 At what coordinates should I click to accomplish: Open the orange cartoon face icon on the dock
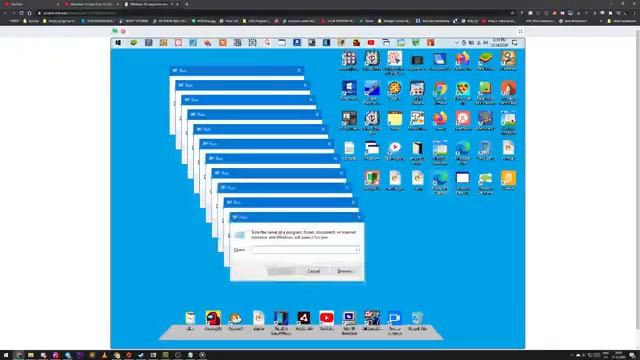(236, 318)
